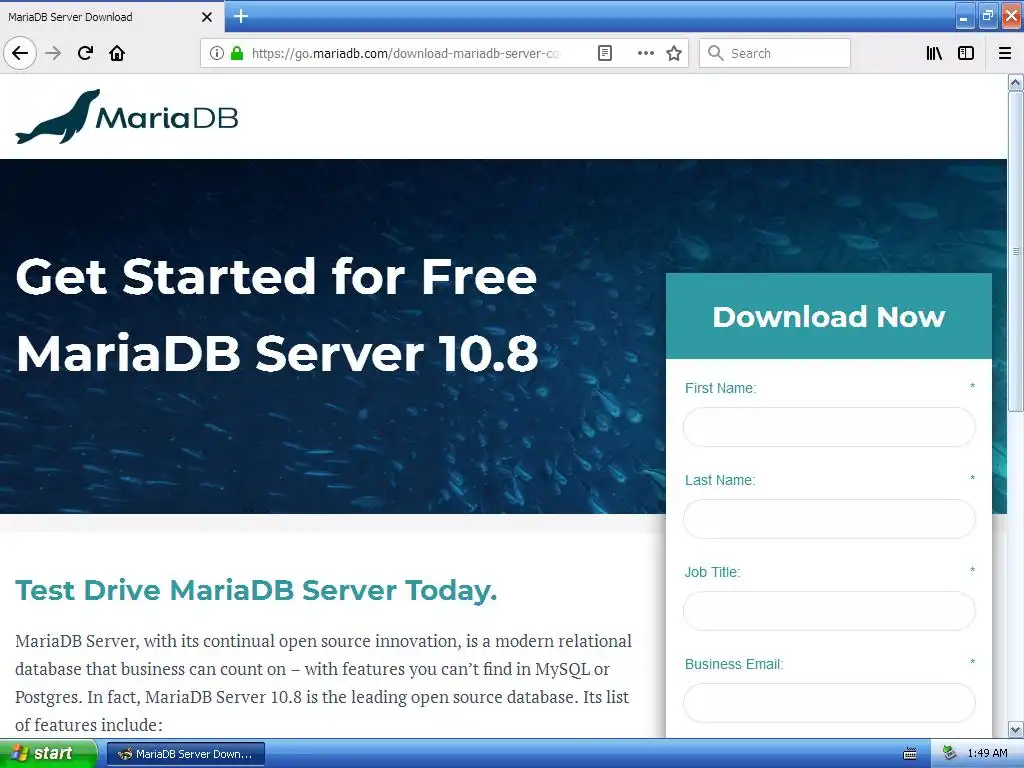Viewport: 1024px width, 768px height.
Task: Click 'Get Started for Free' headline
Action: 276,276
